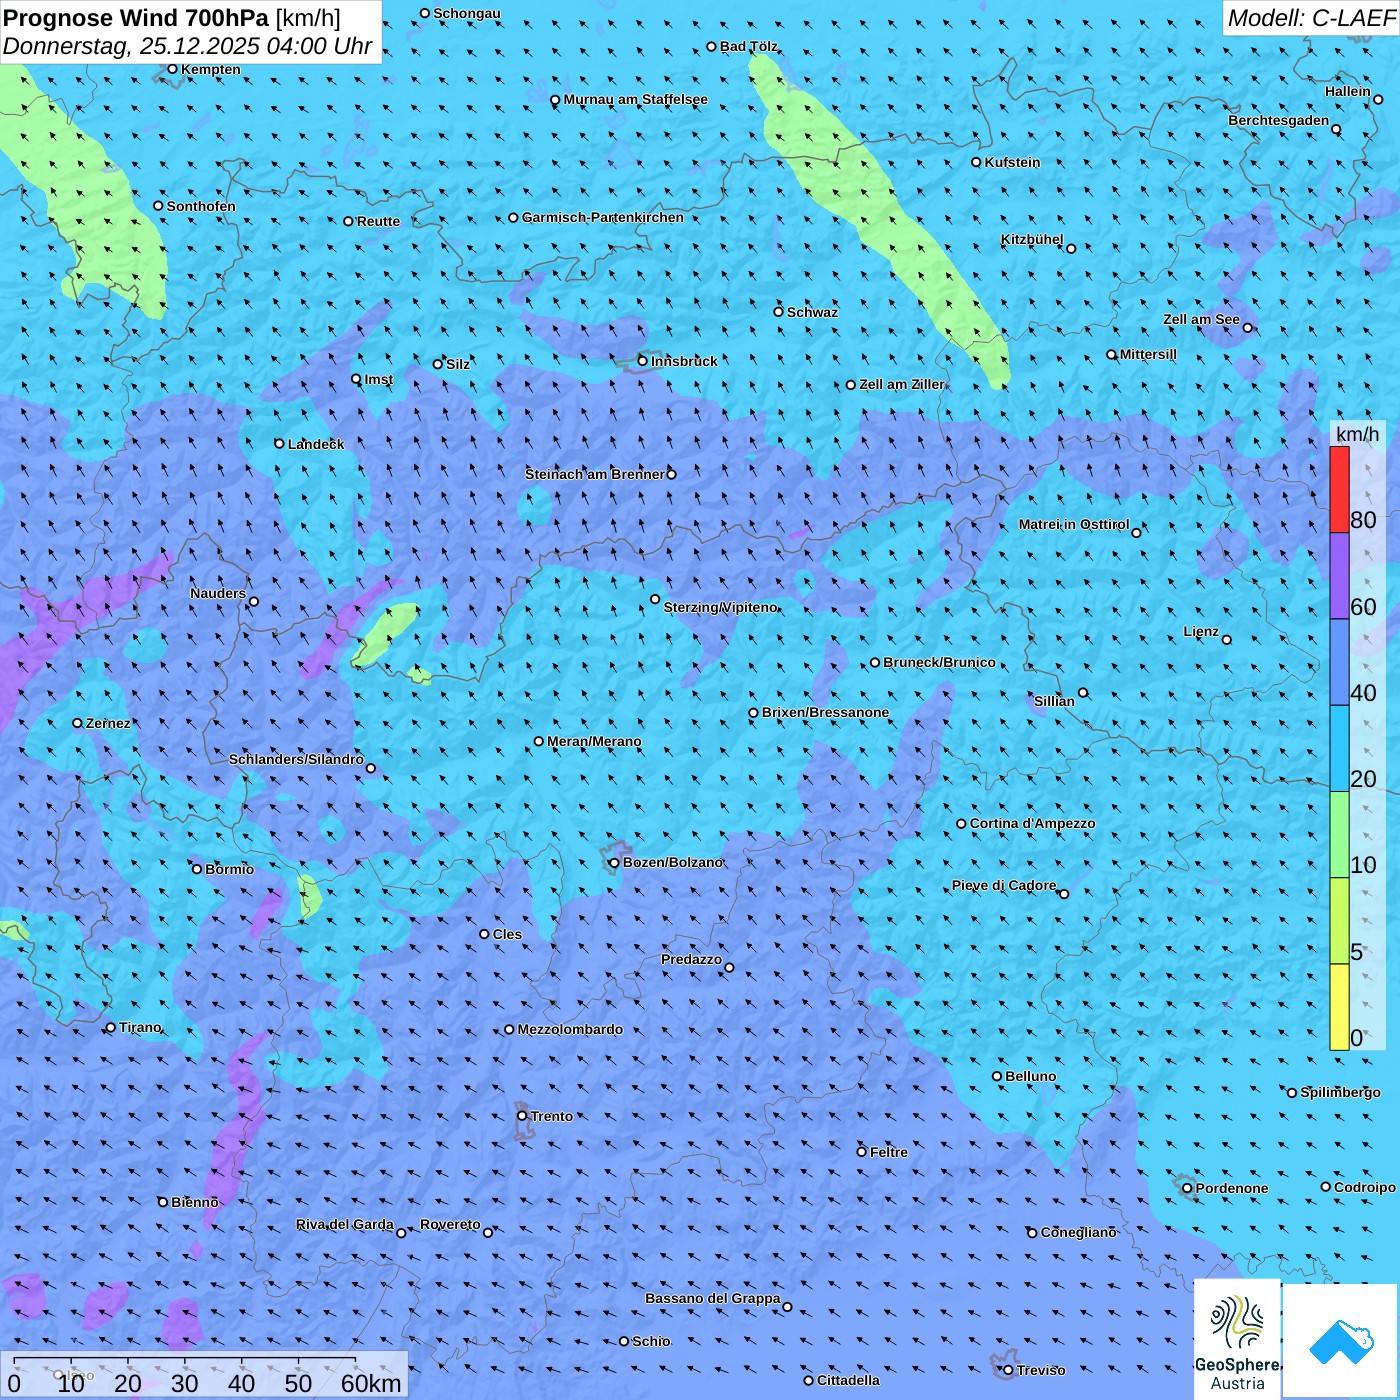Click the Pieve di Cadore label
This screenshot has height=1400, width=1400.
1004,885
